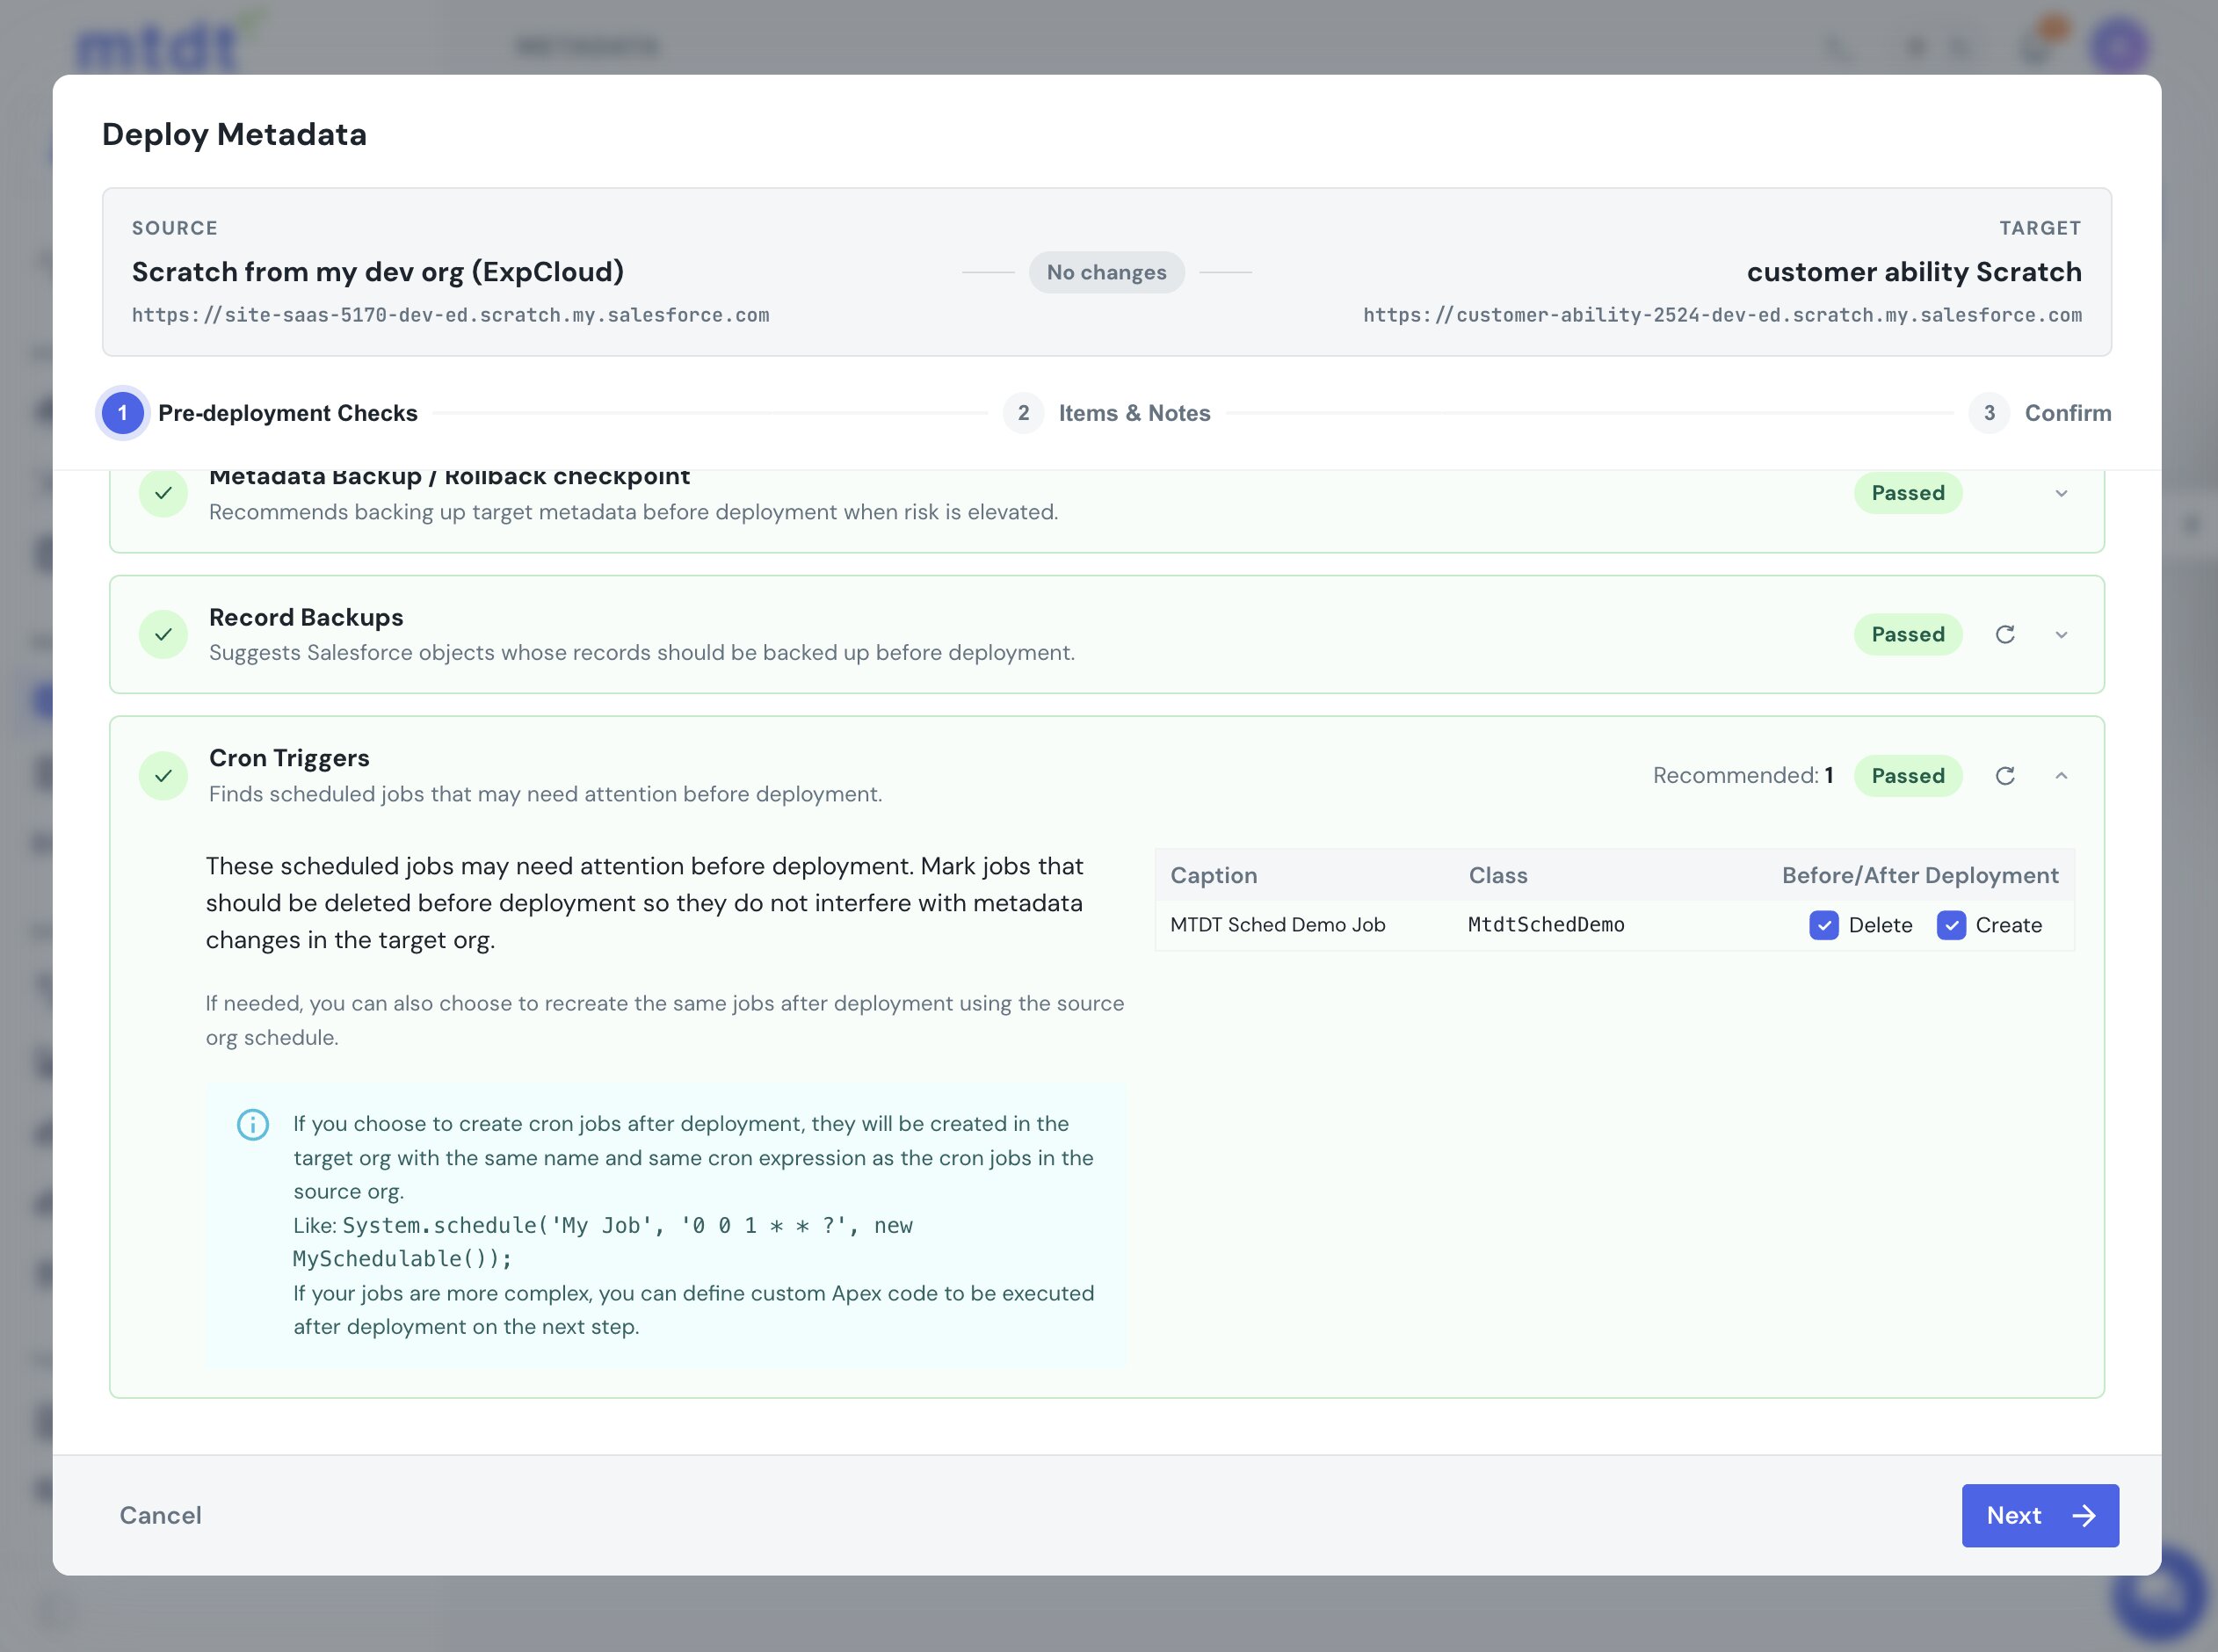Click the Passed badge for Metadata Backup
The image size is (2218, 1652).
pyautogui.click(x=1908, y=493)
